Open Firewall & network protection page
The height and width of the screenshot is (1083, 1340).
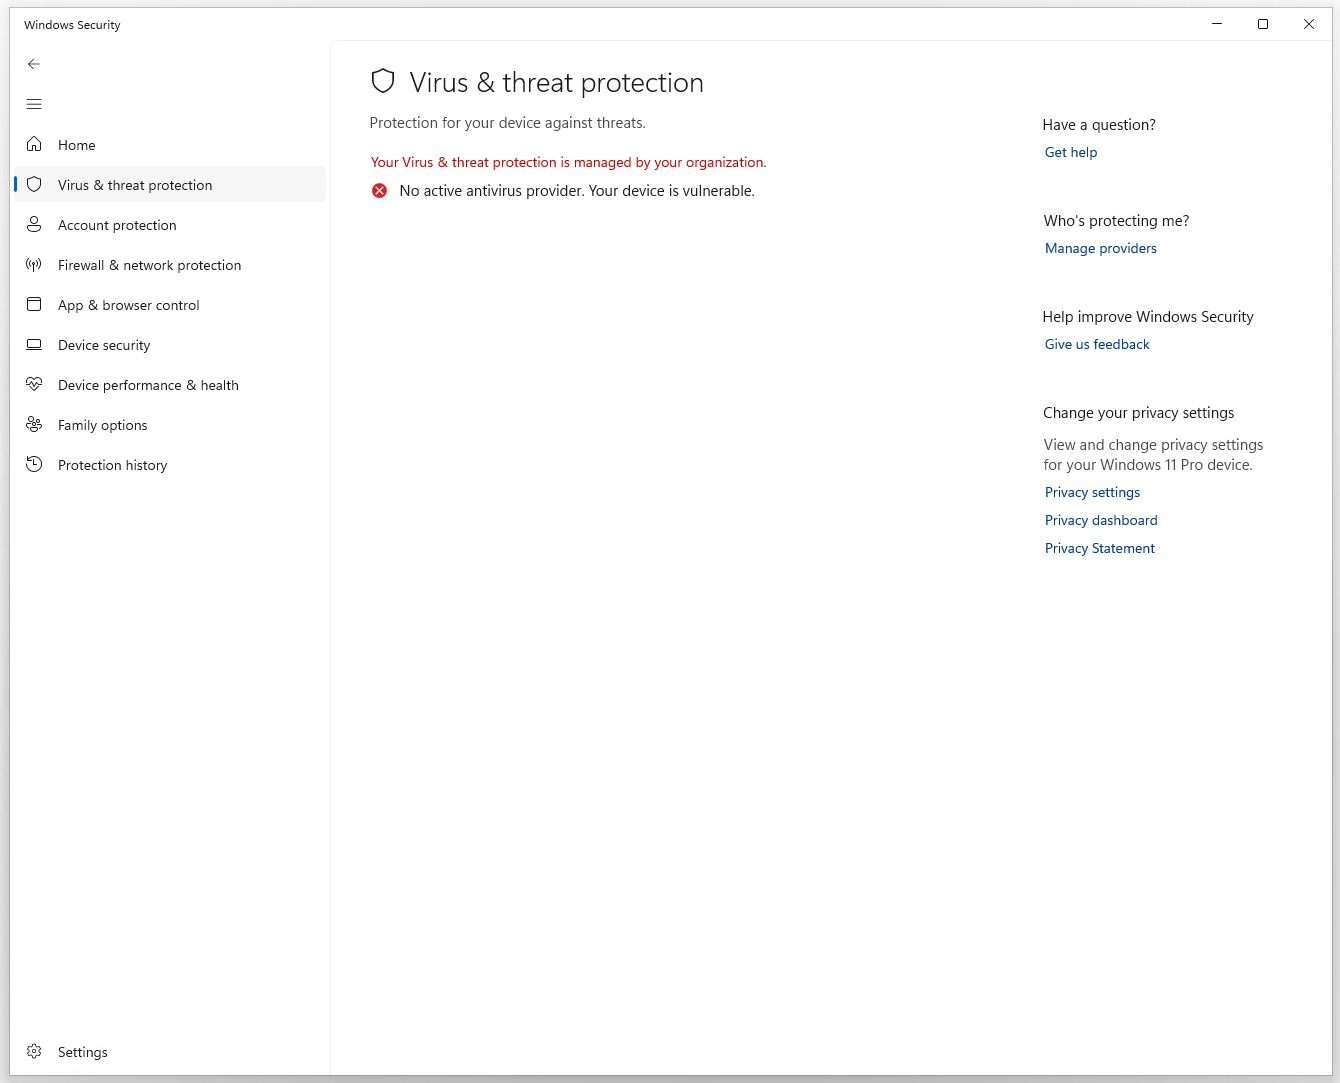click(x=149, y=265)
